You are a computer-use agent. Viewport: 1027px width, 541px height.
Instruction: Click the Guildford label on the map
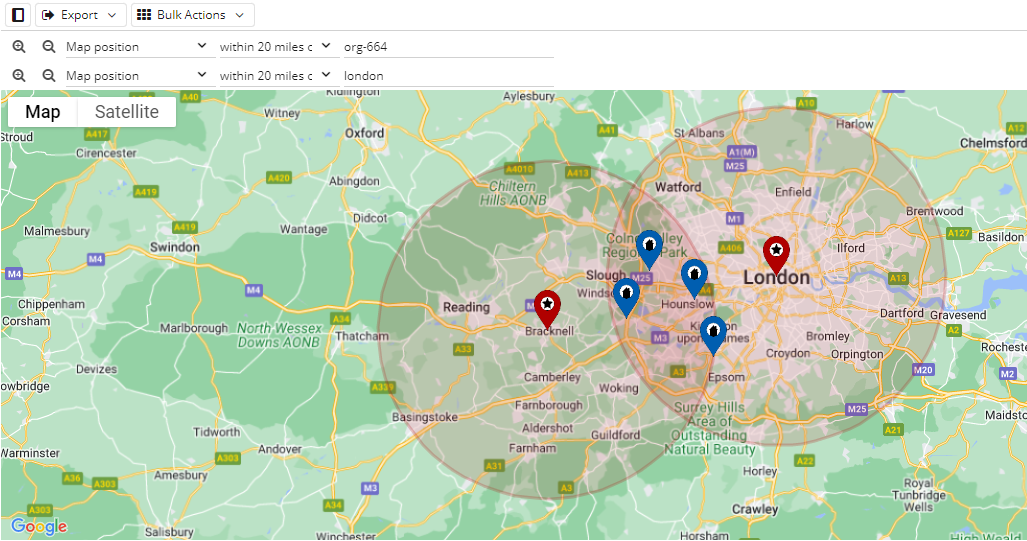point(616,435)
